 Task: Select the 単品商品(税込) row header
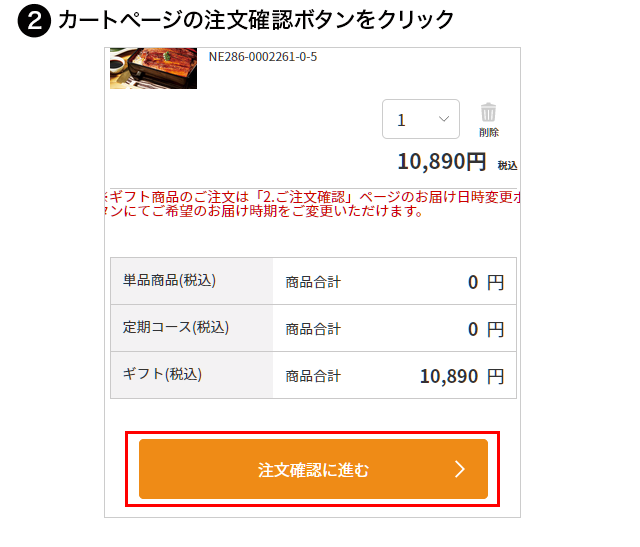(169, 281)
